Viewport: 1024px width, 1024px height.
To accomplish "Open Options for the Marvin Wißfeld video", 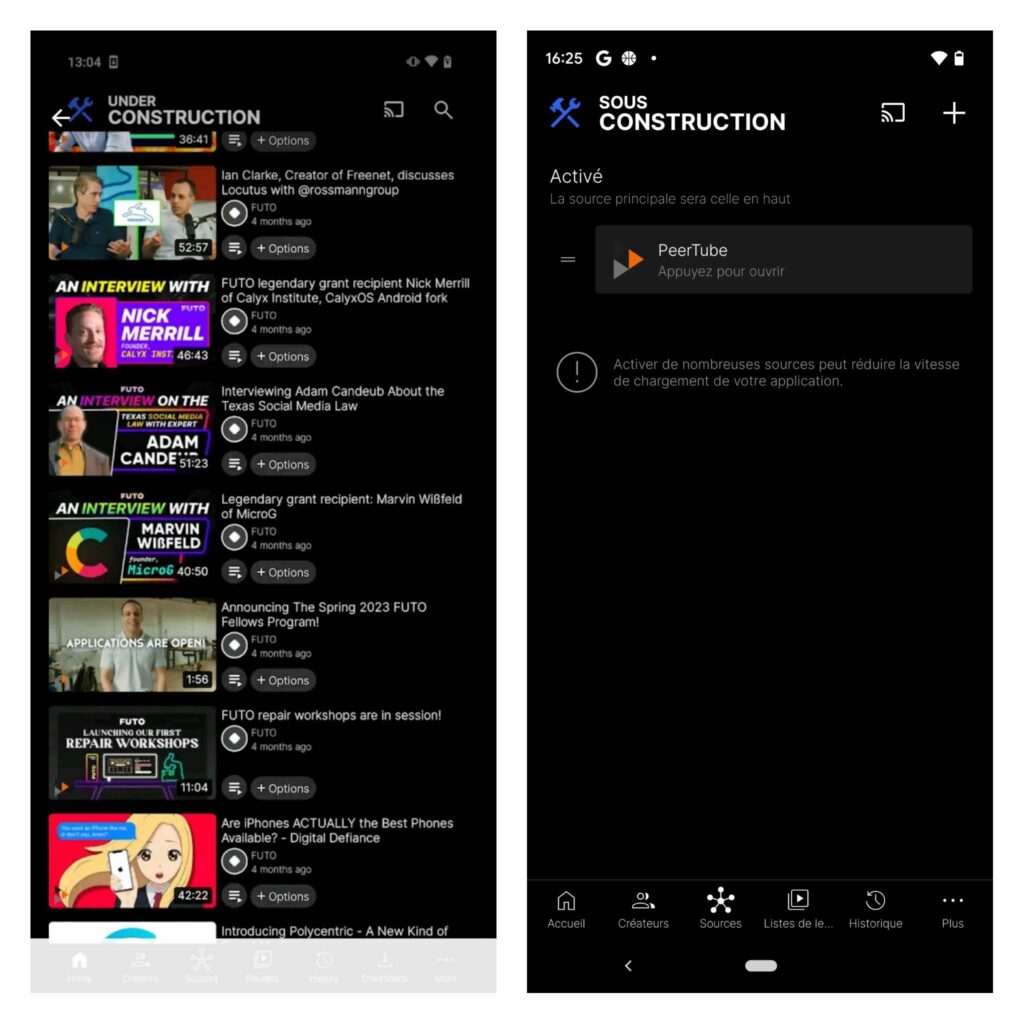I will (283, 572).
